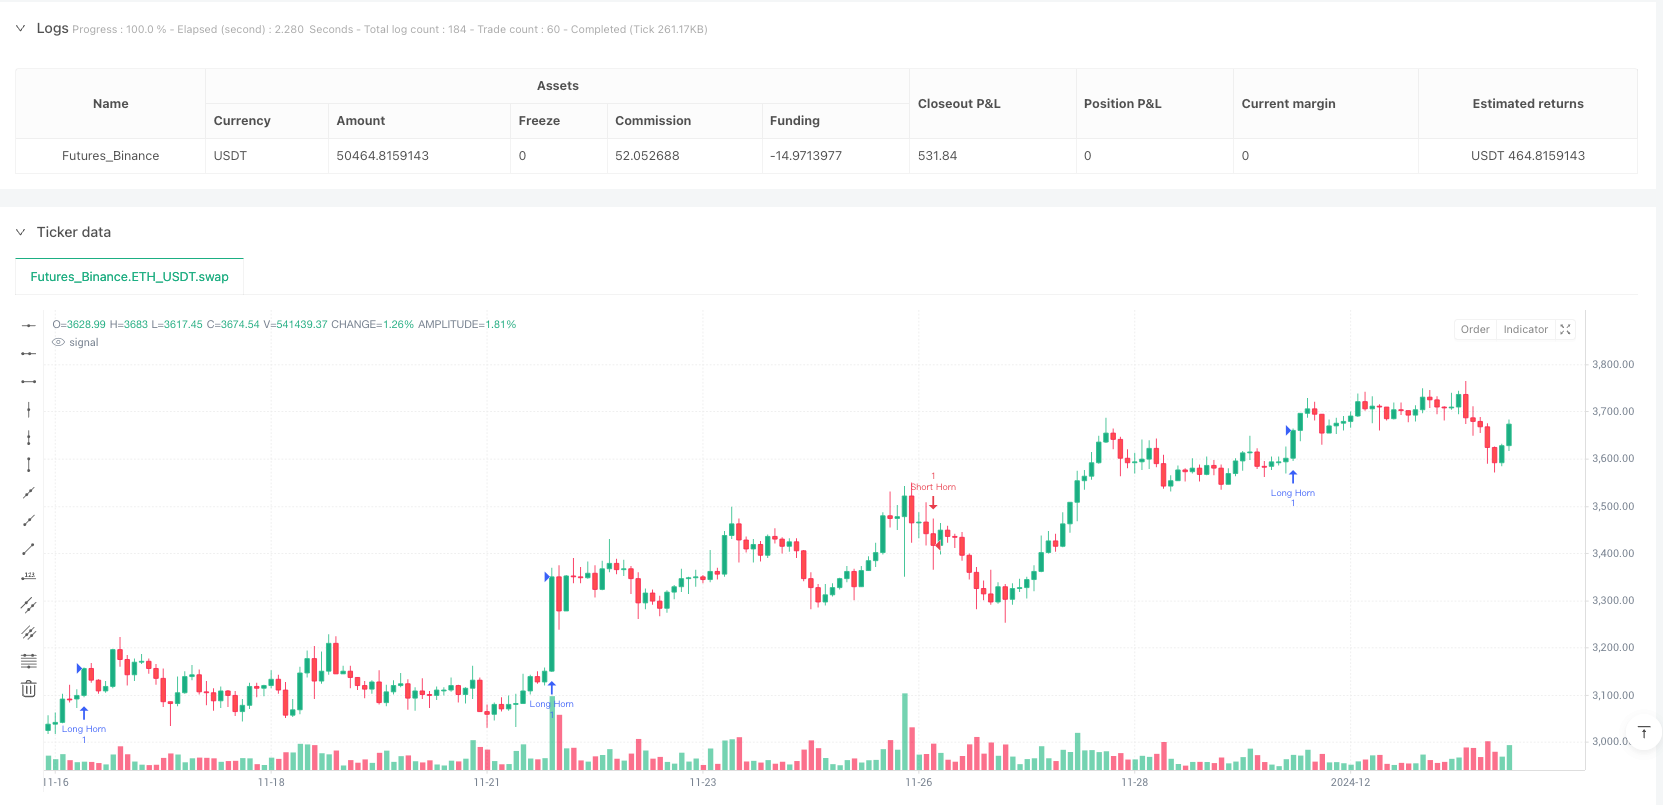Select the parallel channel lines tool

click(29, 604)
